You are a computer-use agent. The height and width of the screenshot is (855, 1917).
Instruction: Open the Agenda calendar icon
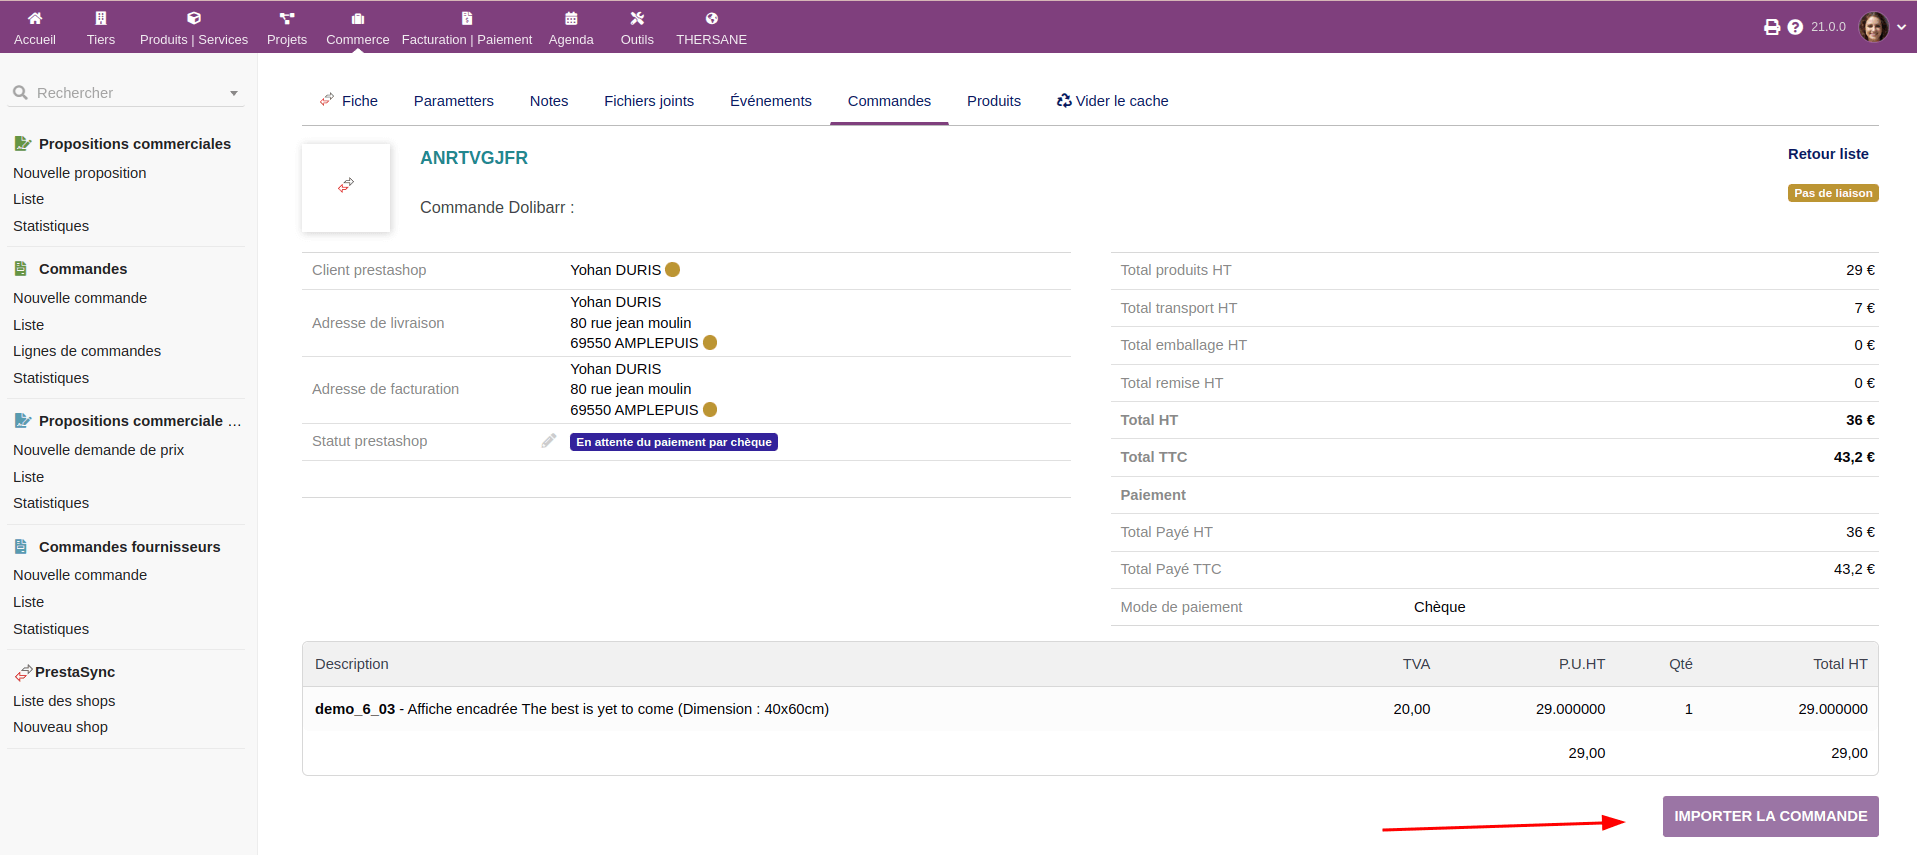pyautogui.click(x=571, y=18)
